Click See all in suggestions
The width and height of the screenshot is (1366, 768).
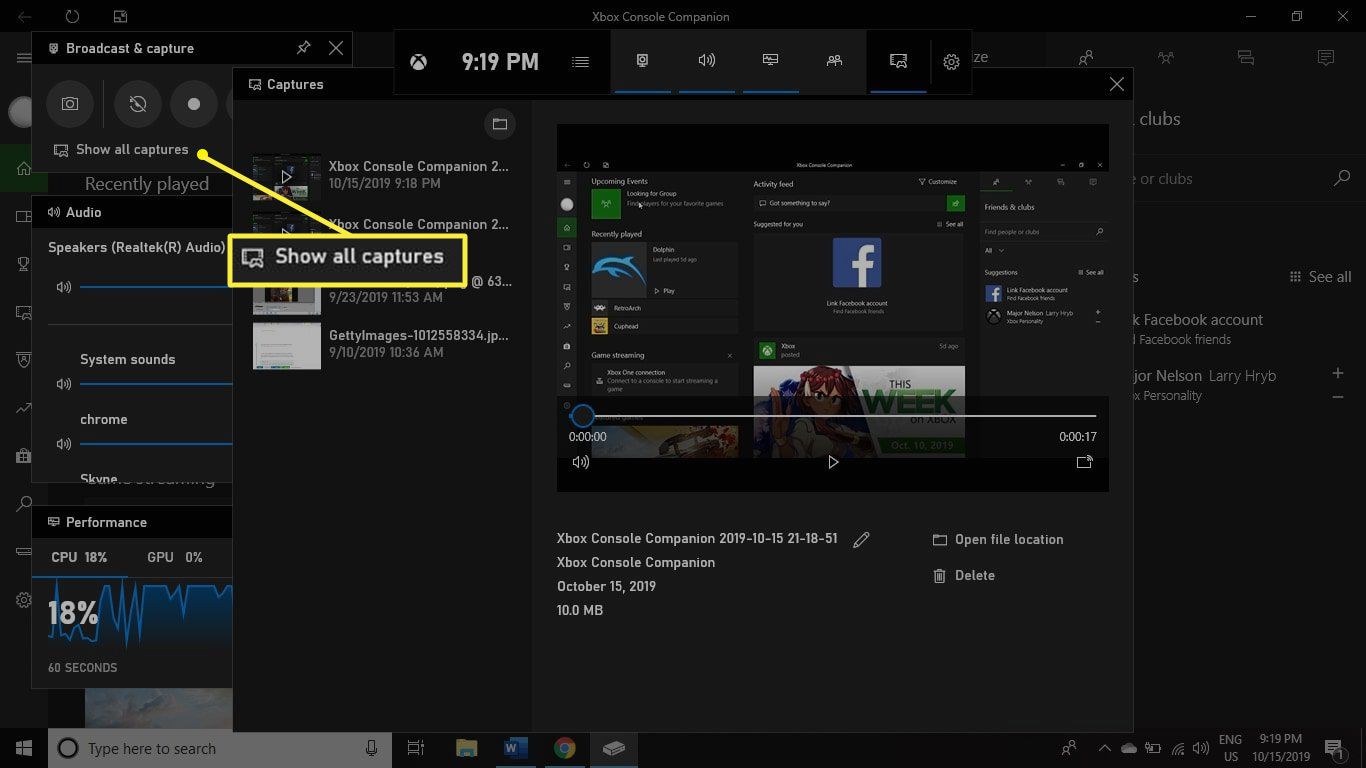pos(1321,277)
